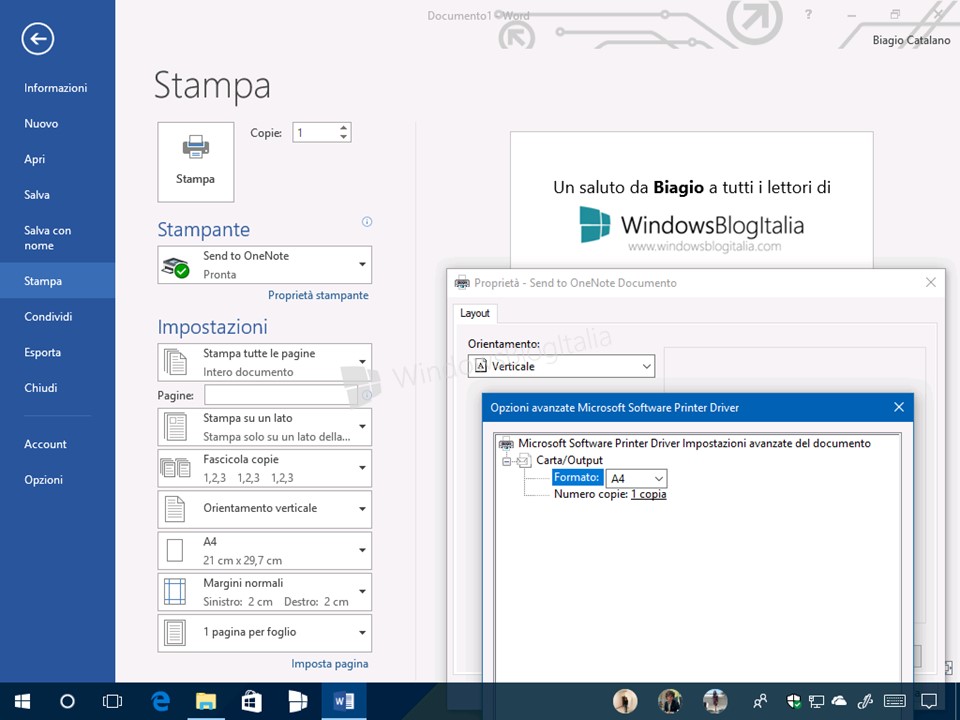Increase the Copie count with the up arrow
Viewport: 960px width, 720px height.
point(343,127)
